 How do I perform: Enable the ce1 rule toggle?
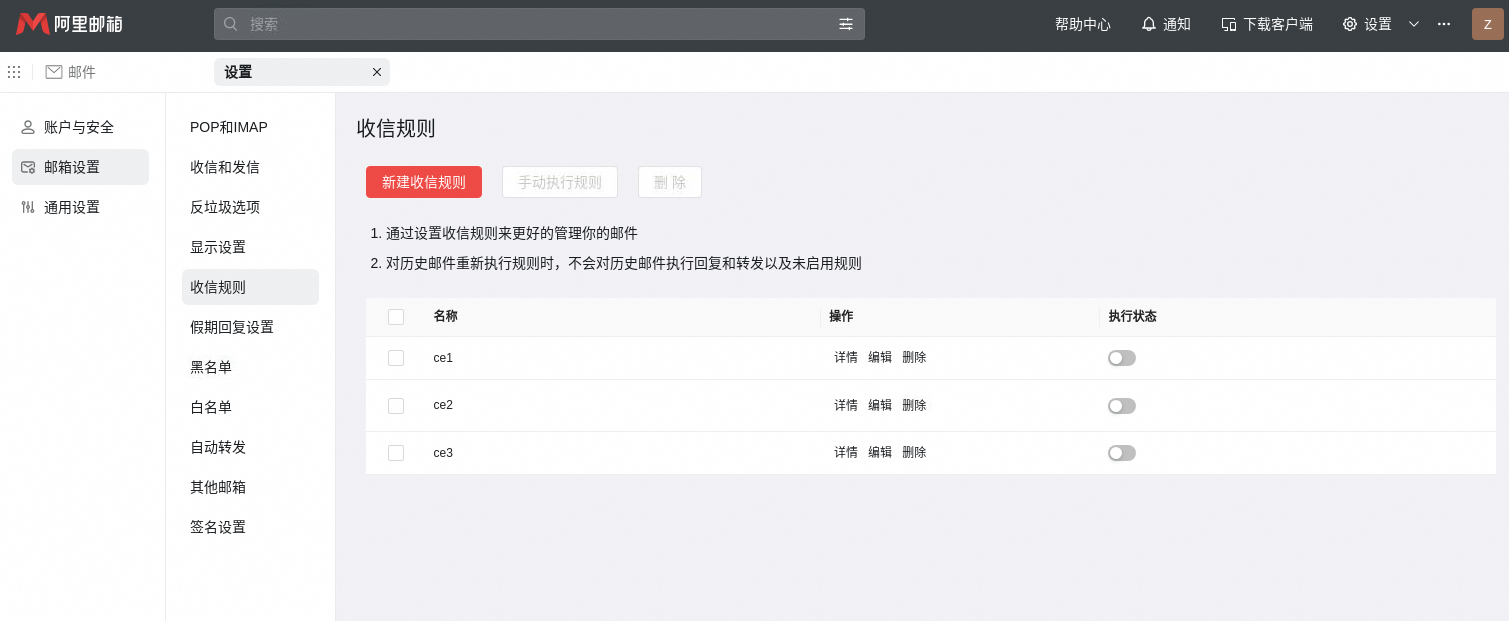[1121, 358]
